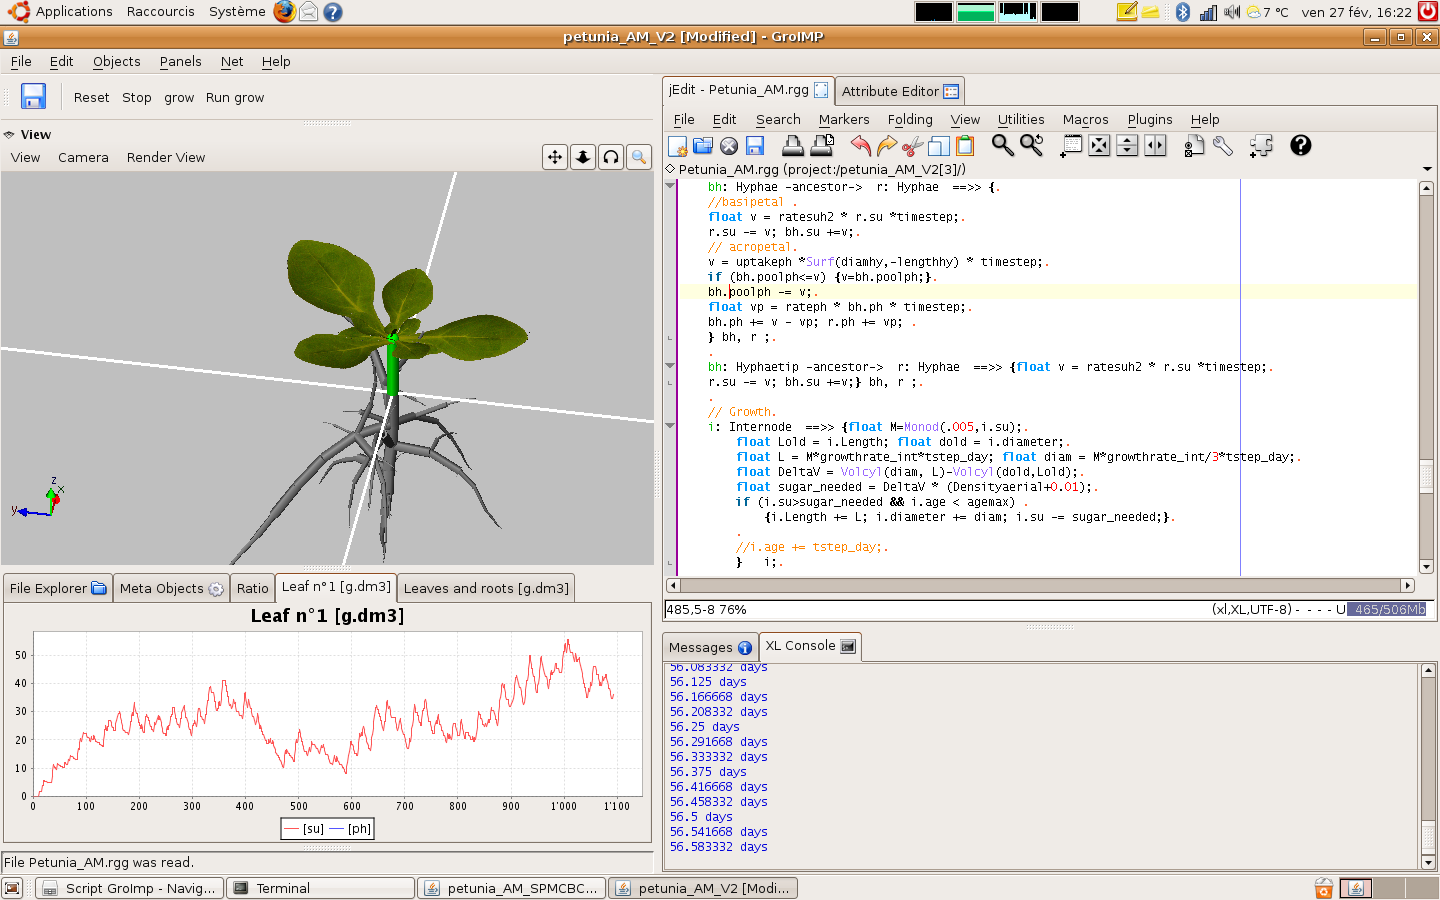
Task: Click the blue floppy disk save icon
Action: [33, 96]
